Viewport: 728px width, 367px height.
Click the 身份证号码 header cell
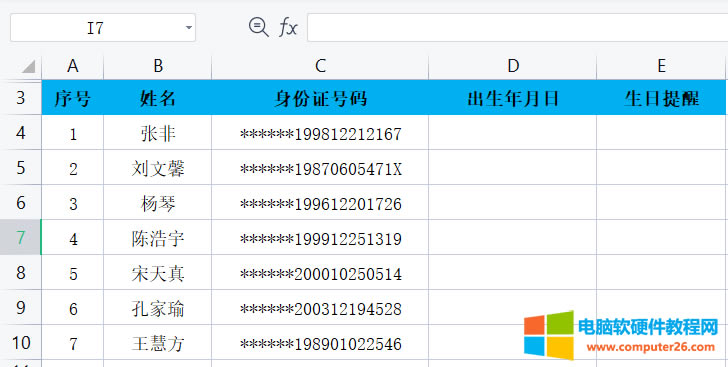320,98
